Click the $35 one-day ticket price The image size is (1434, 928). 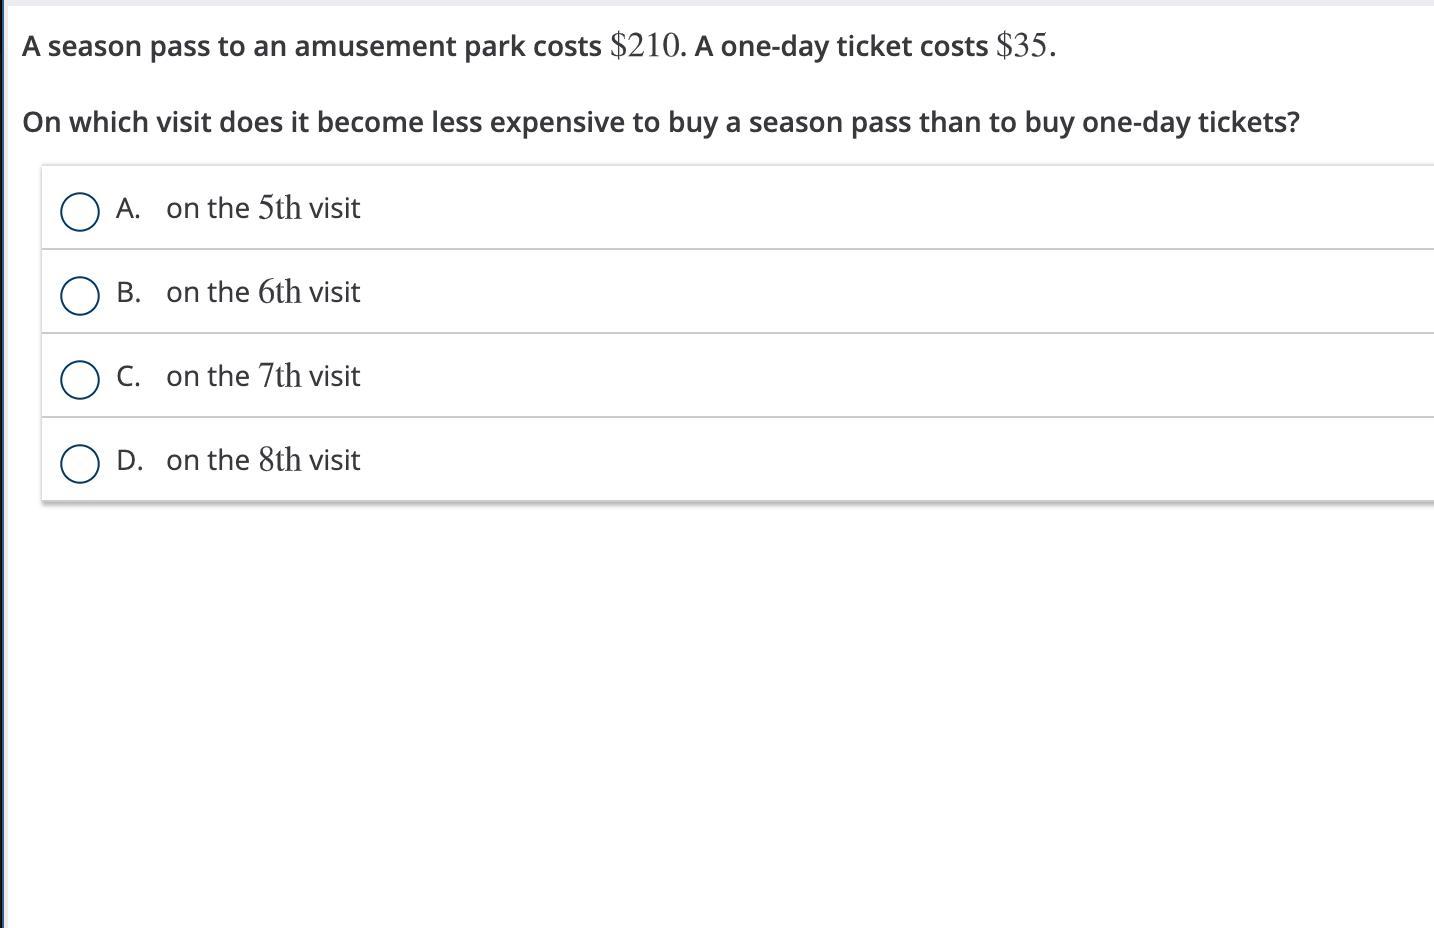pos(1022,45)
